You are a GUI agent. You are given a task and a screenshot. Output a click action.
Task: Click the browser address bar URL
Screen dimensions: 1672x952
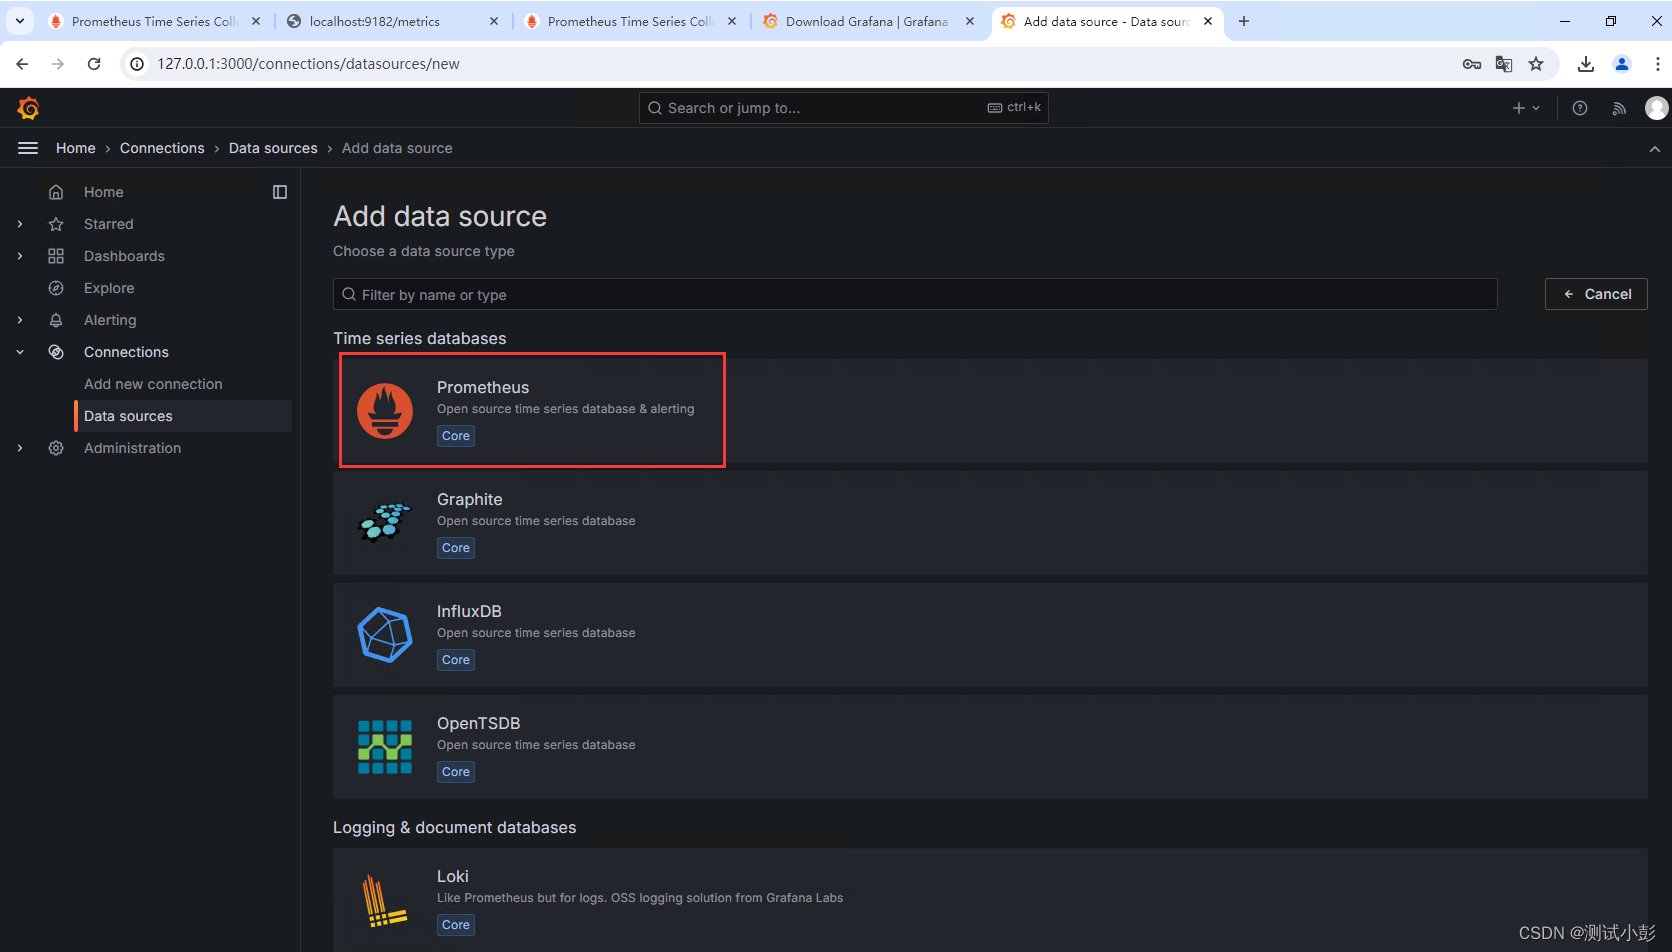pos(308,64)
